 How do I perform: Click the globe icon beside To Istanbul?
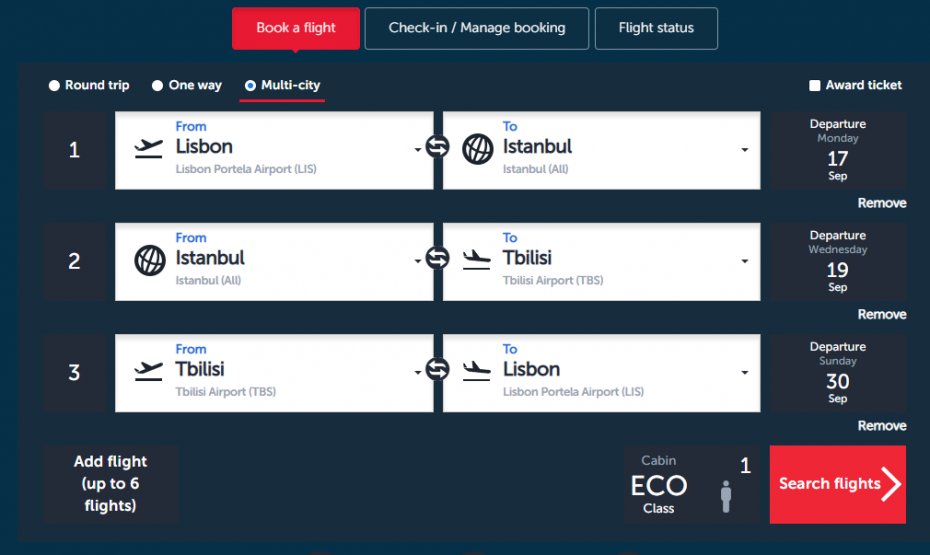tap(477, 150)
